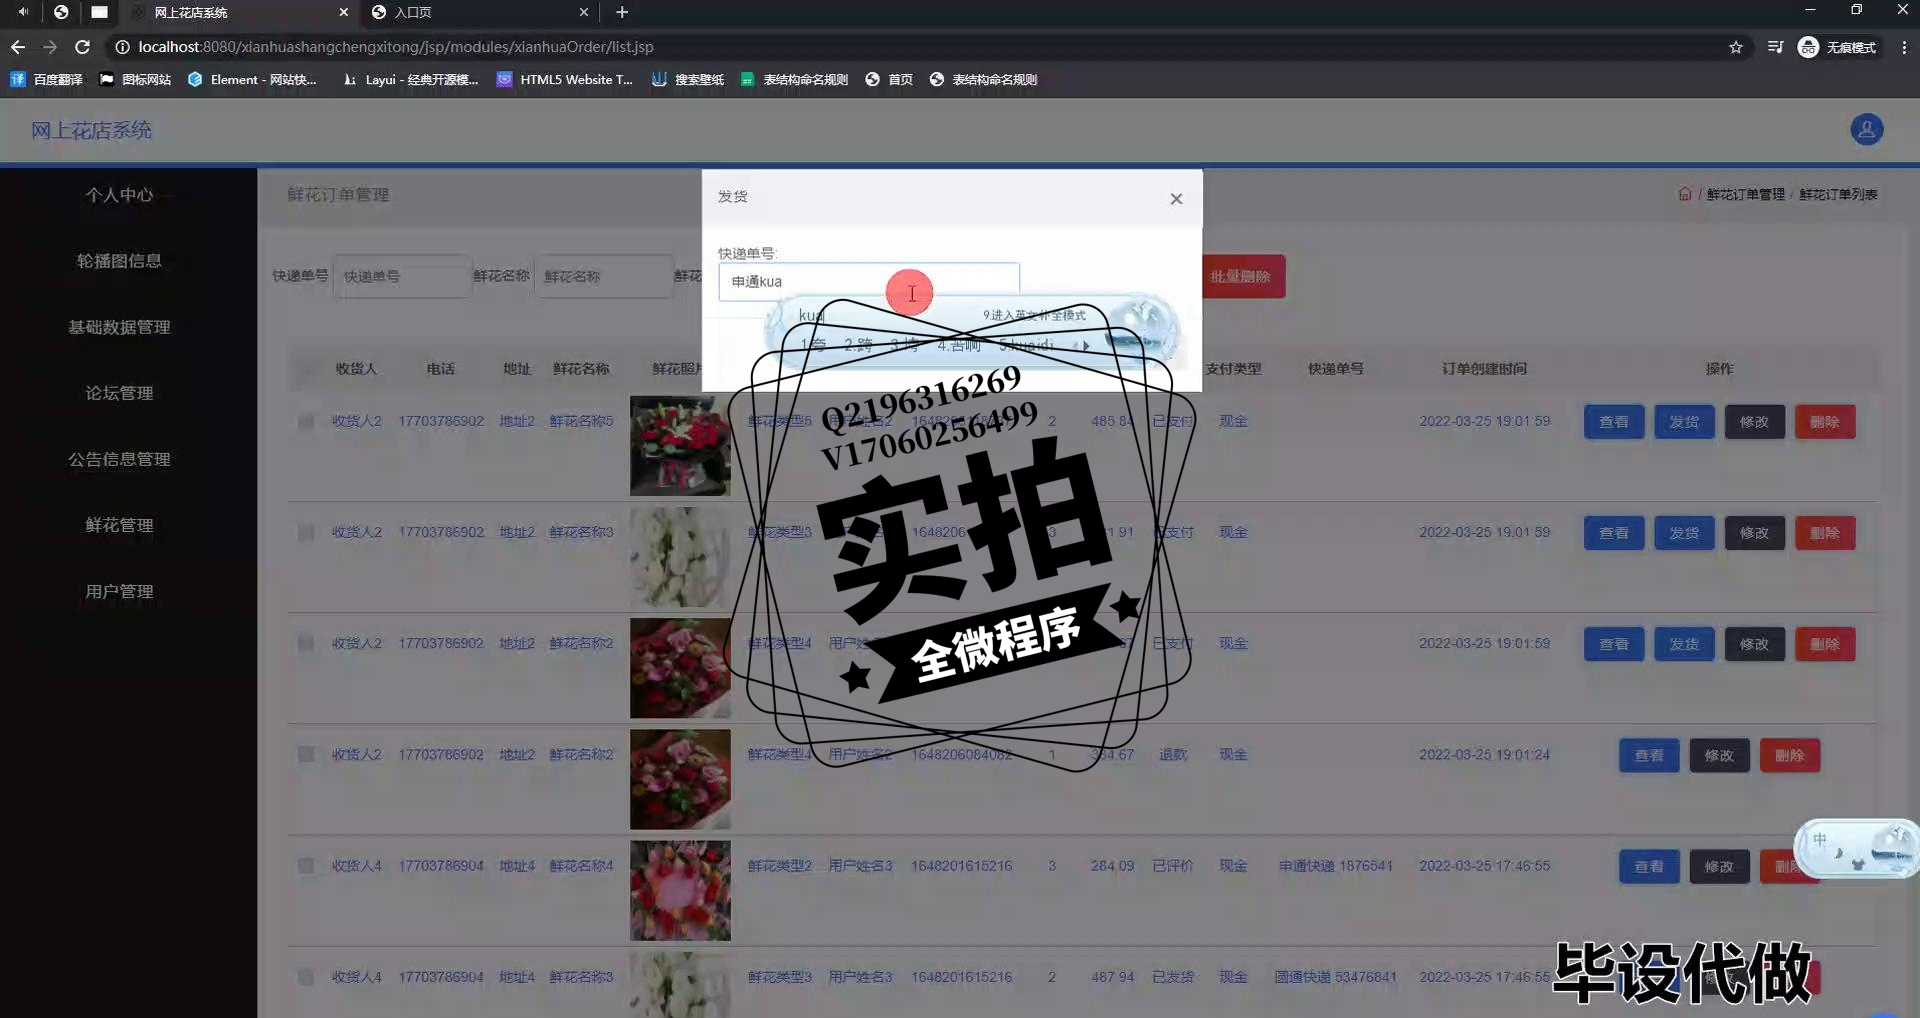
Task: Open the browser three-dot menu
Action: [1904, 47]
